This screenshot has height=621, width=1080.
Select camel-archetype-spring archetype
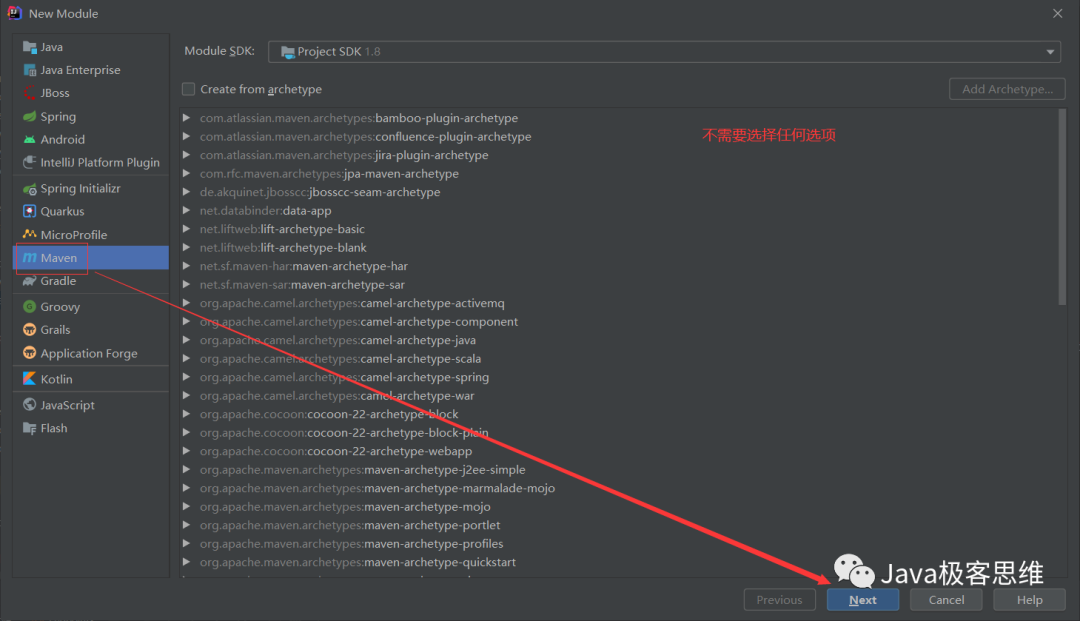click(x=344, y=377)
